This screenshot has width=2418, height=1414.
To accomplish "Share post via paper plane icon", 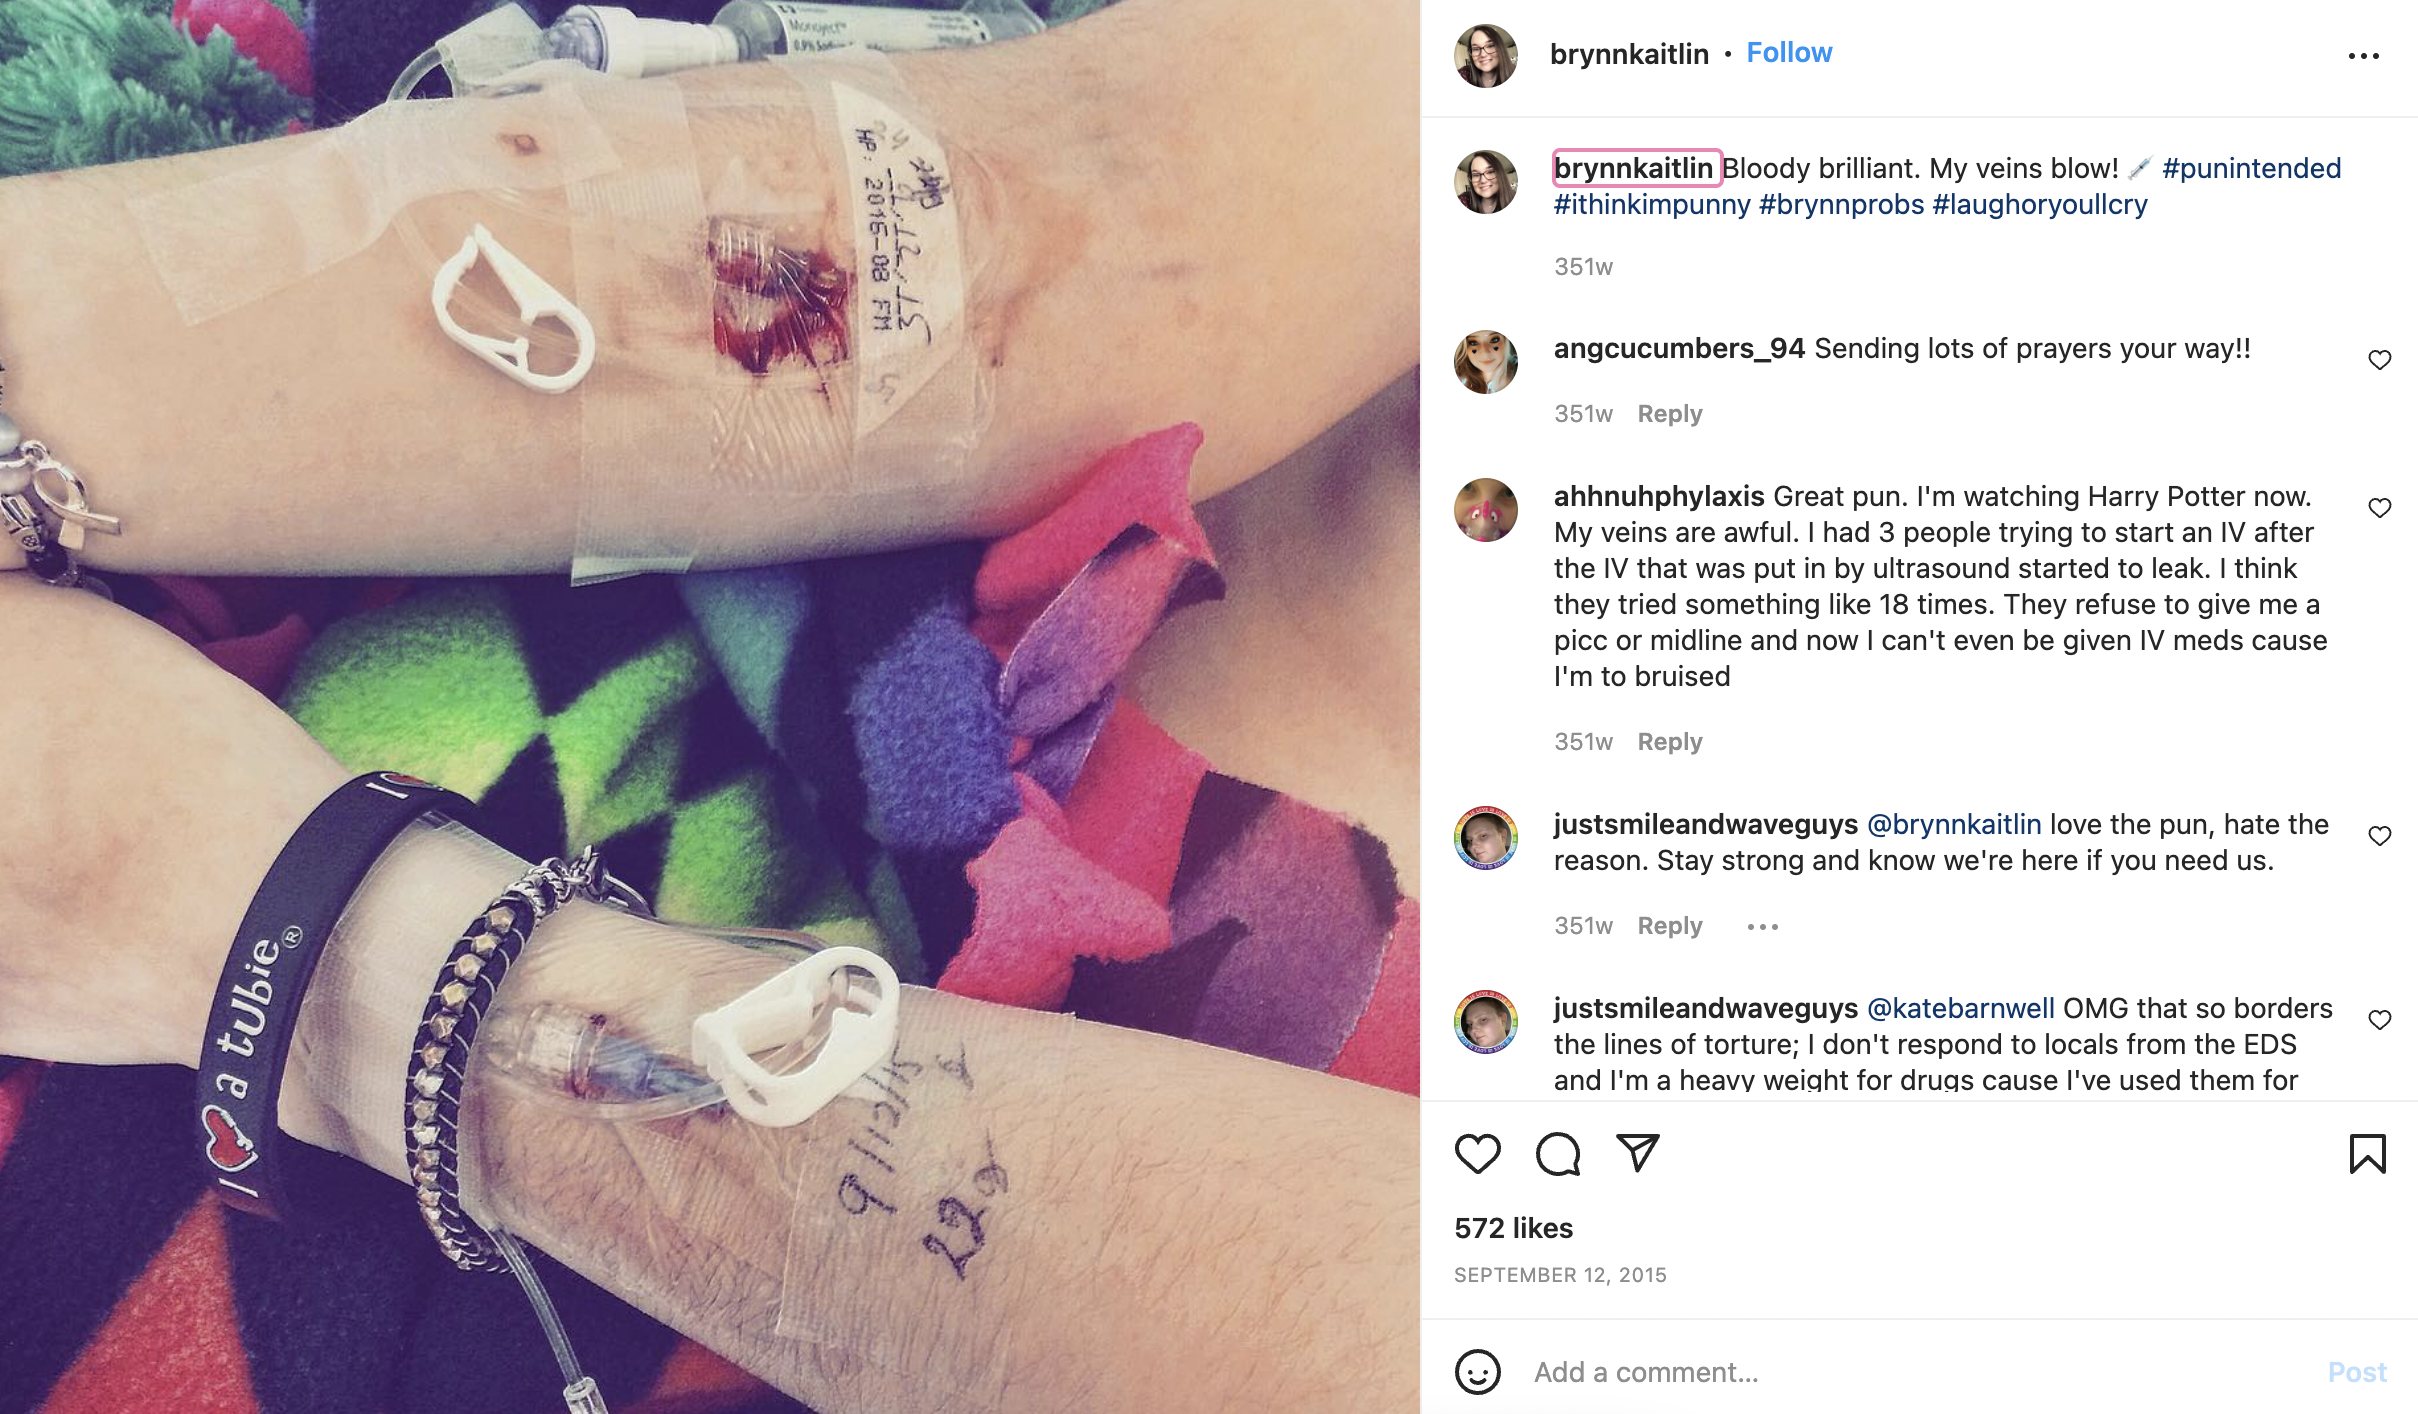I will (1638, 1153).
